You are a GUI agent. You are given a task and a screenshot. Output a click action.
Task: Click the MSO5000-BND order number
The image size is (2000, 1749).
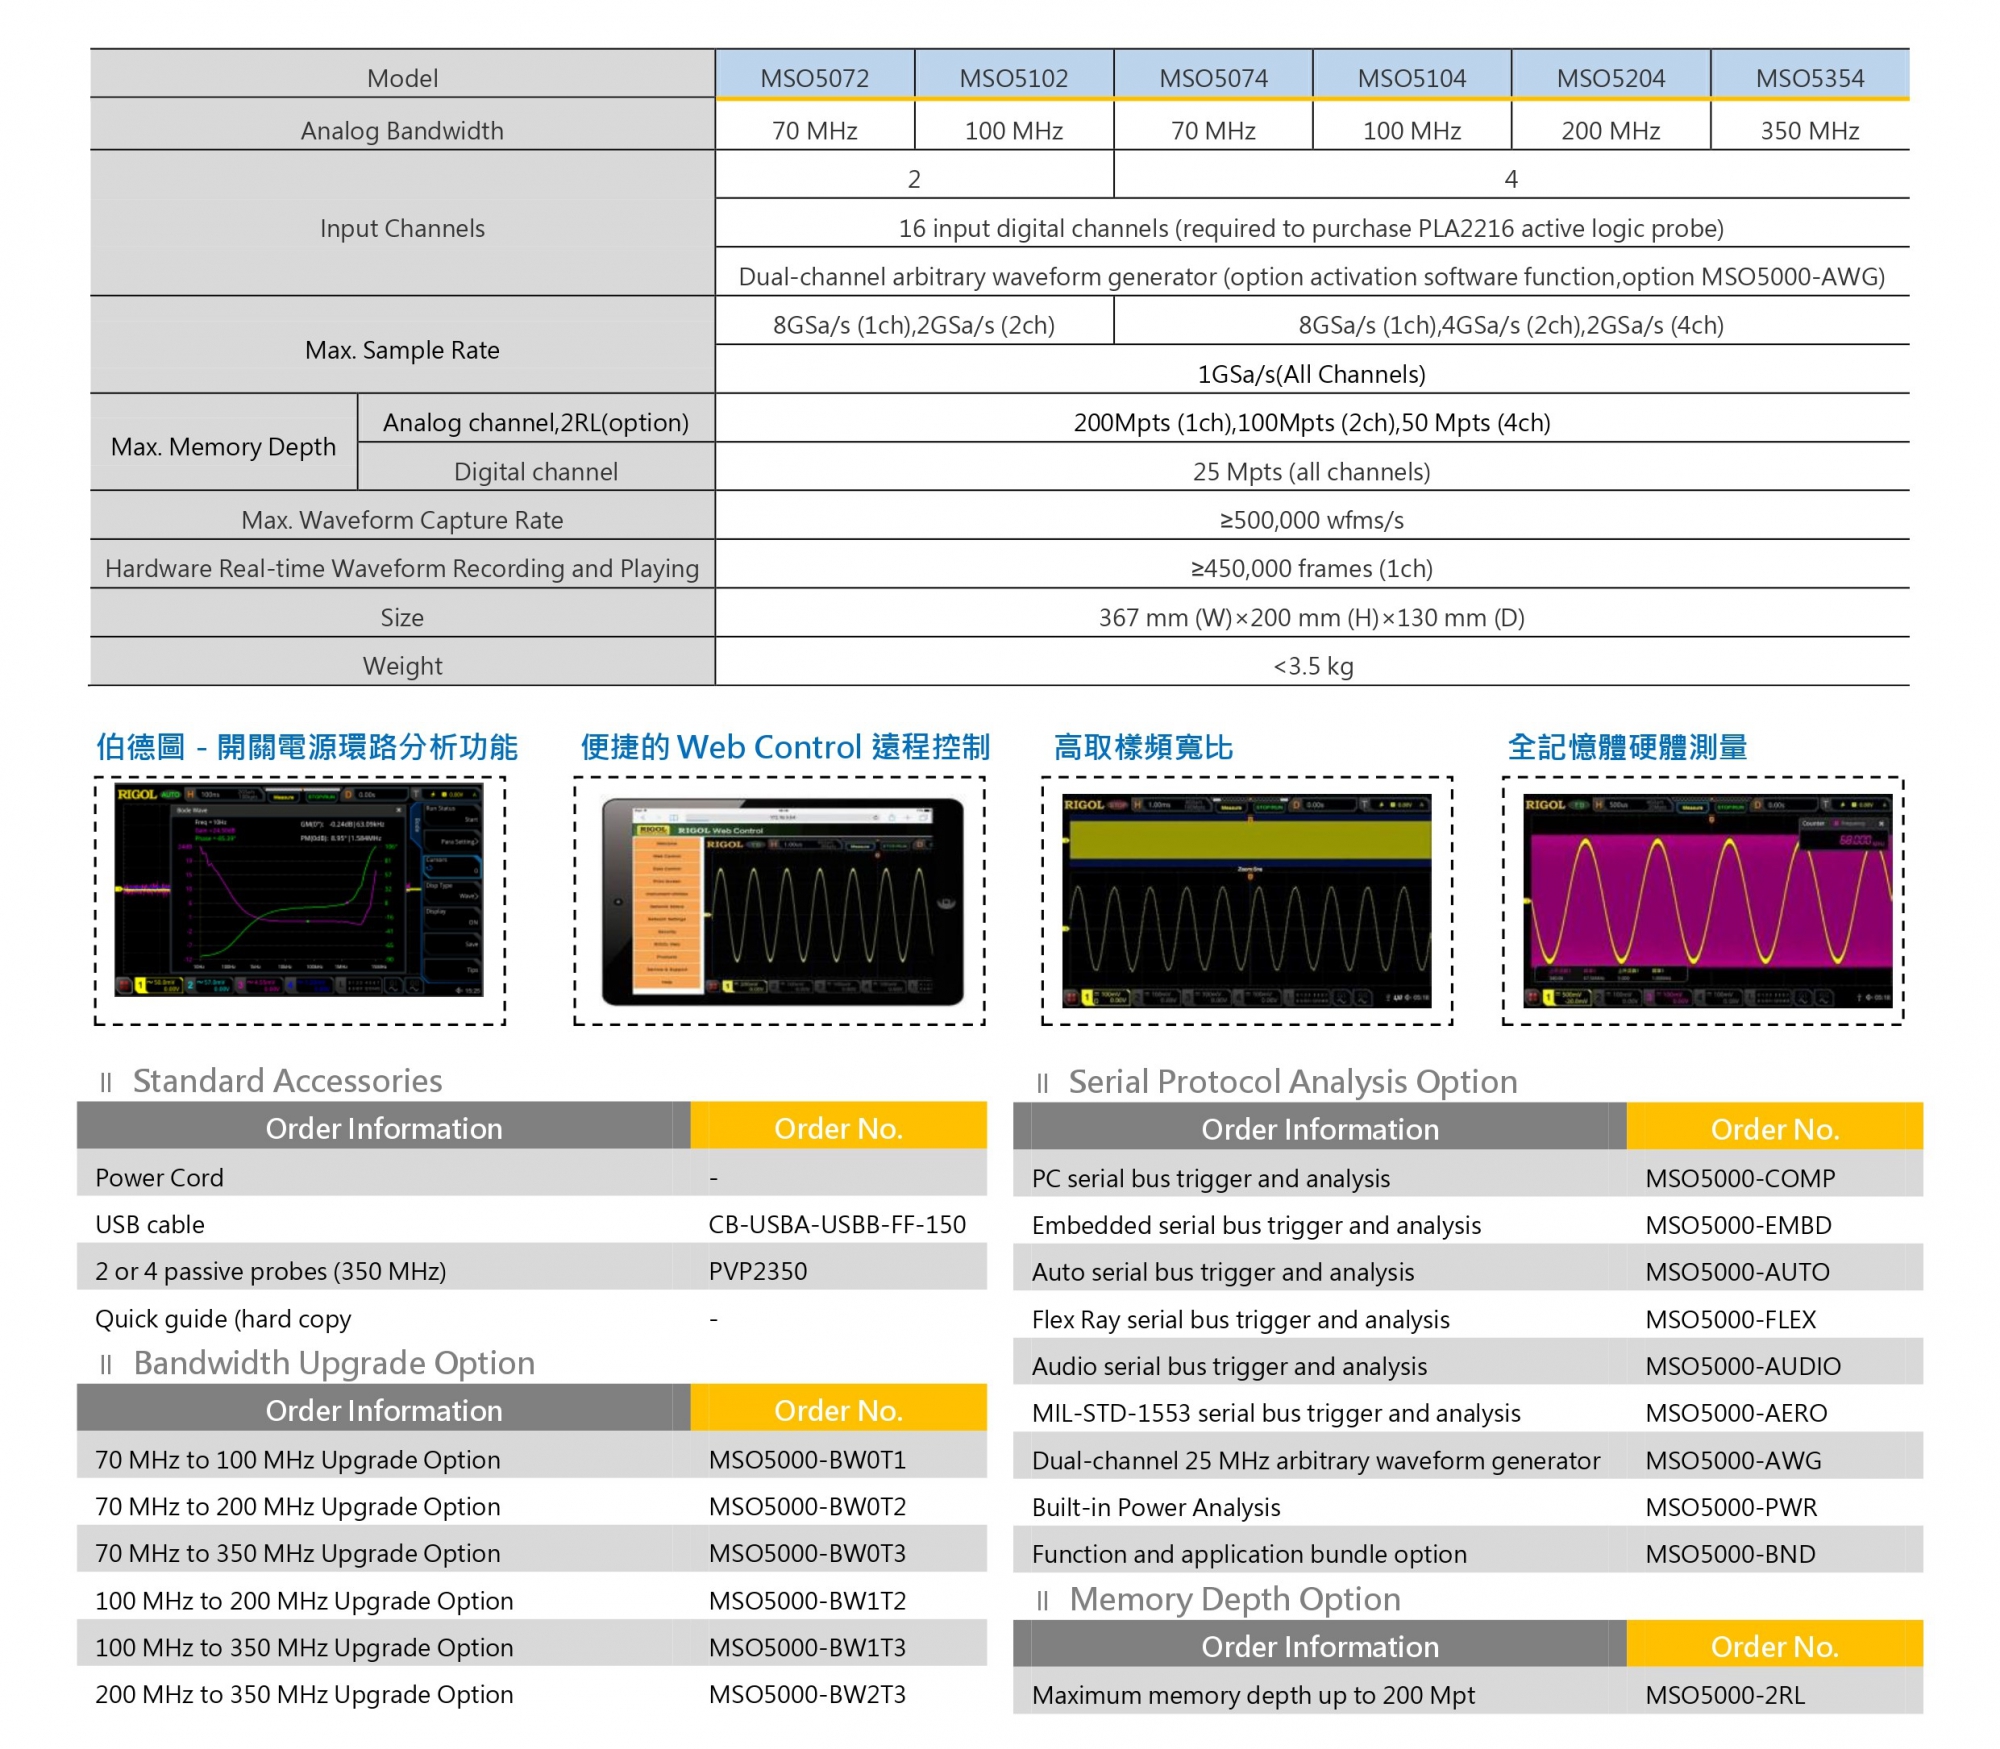pyautogui.click(x=1730, y=1554)
